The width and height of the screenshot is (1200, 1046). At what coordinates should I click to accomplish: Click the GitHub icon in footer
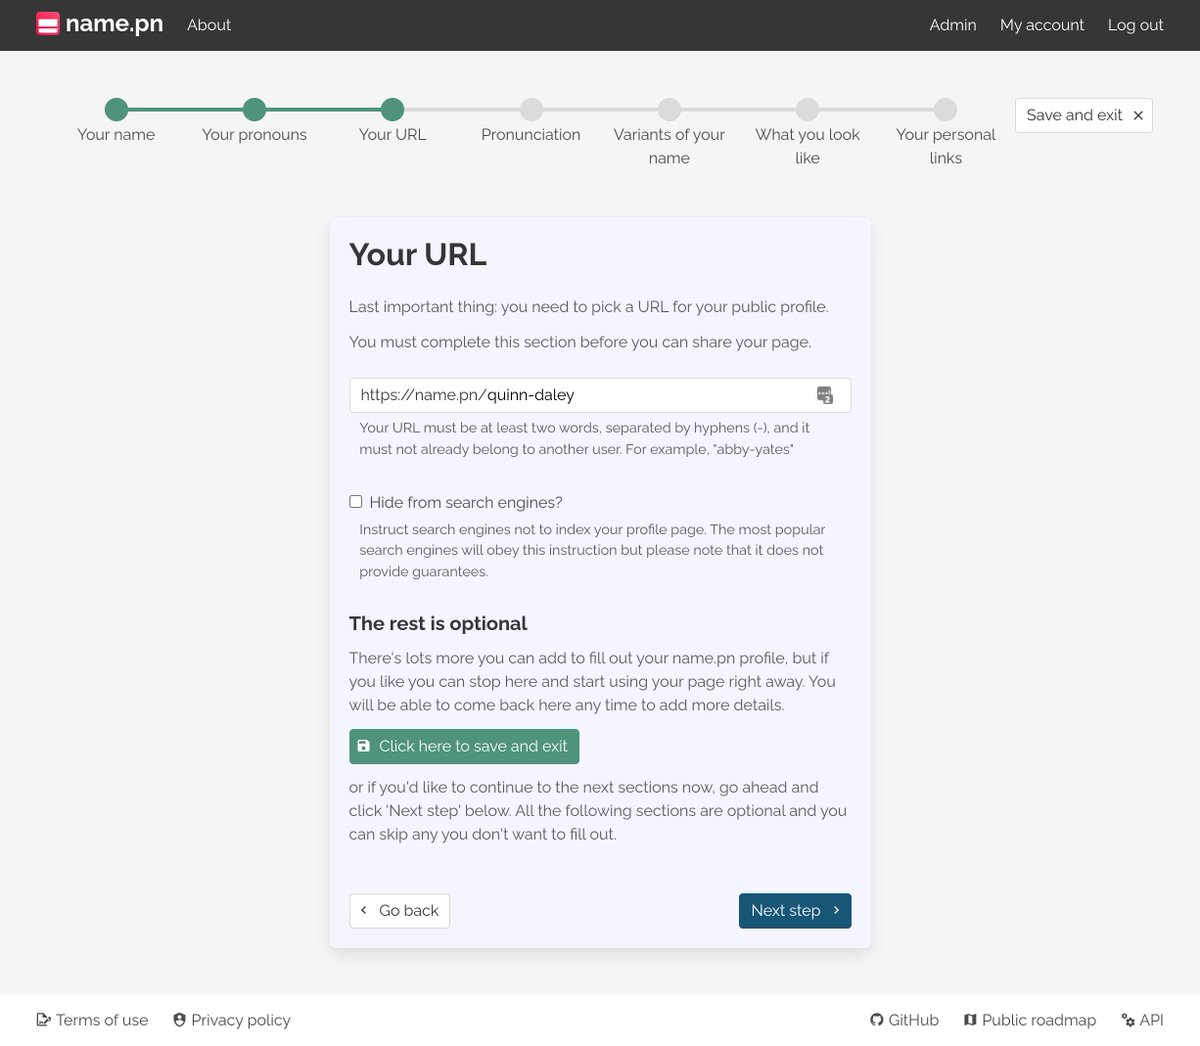[877, 1020]
